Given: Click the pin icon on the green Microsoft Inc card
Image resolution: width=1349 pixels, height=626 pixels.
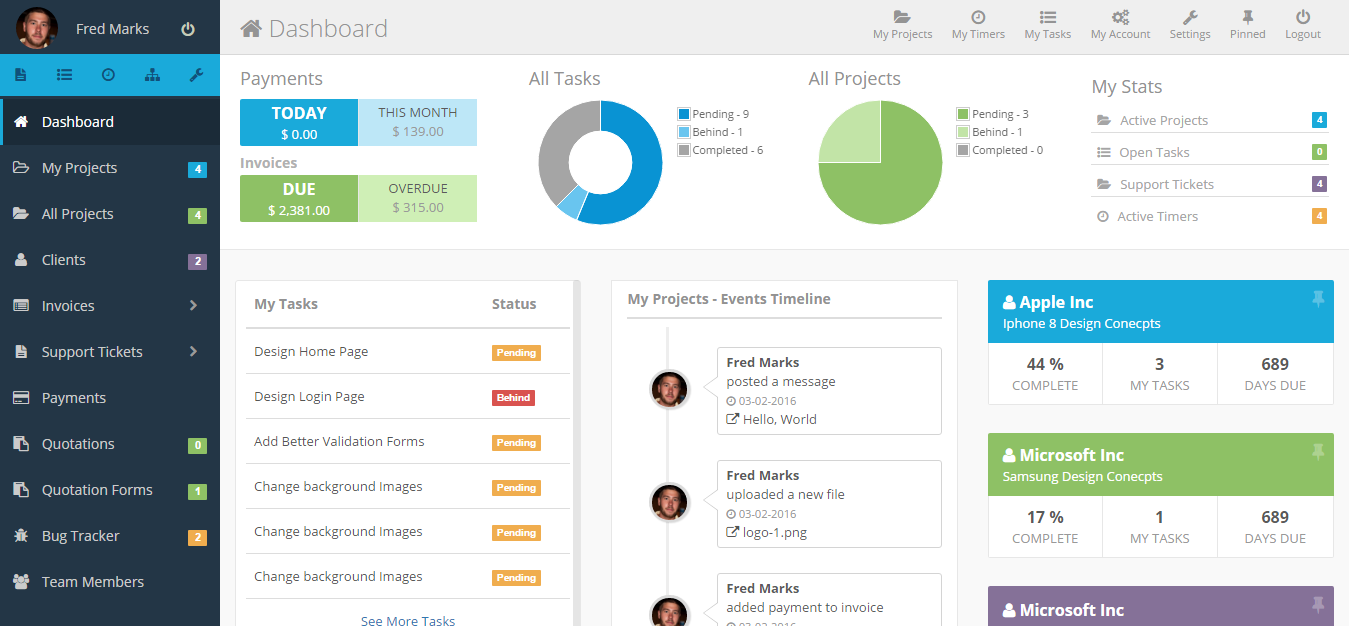Looking at the screenshot, I should click(x=1317, y=452).
